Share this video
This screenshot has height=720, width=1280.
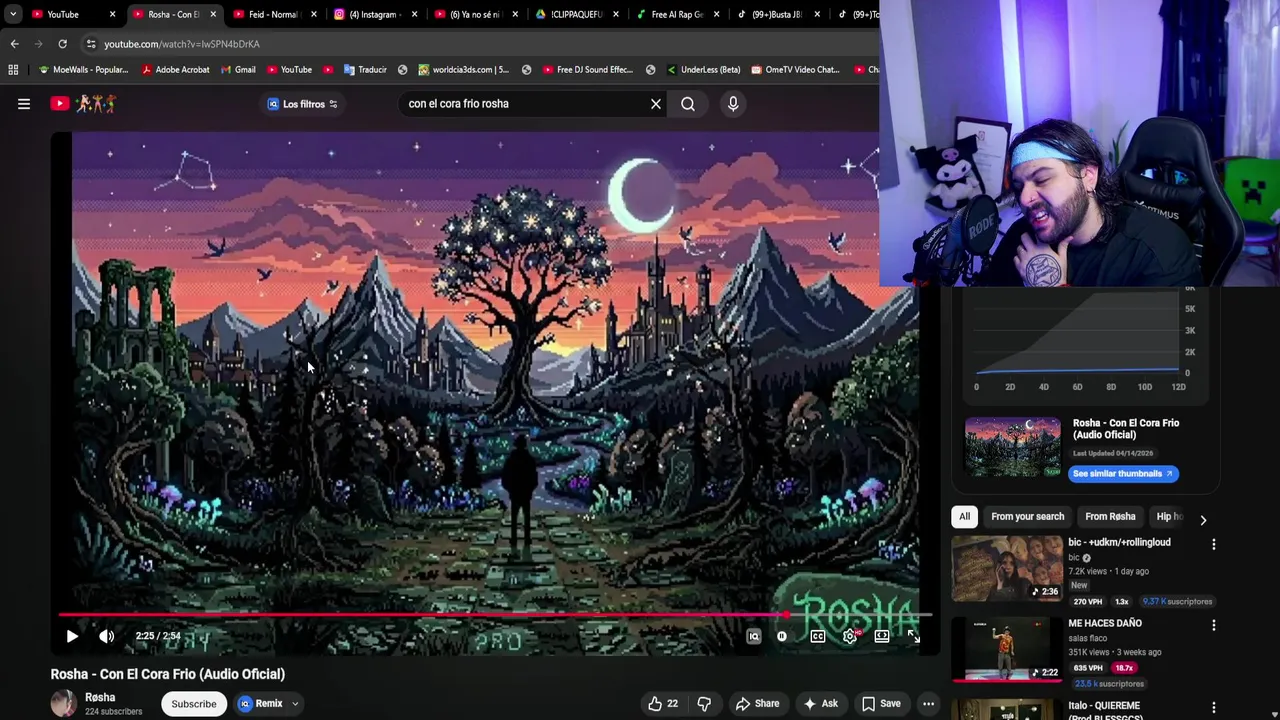click(x=757, y=704)
